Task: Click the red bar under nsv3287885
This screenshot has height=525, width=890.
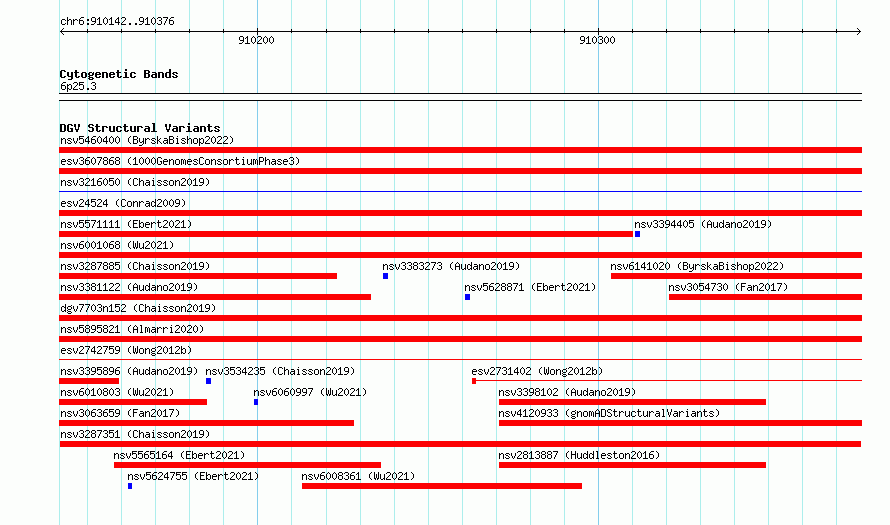Action: tap(198, 276)
